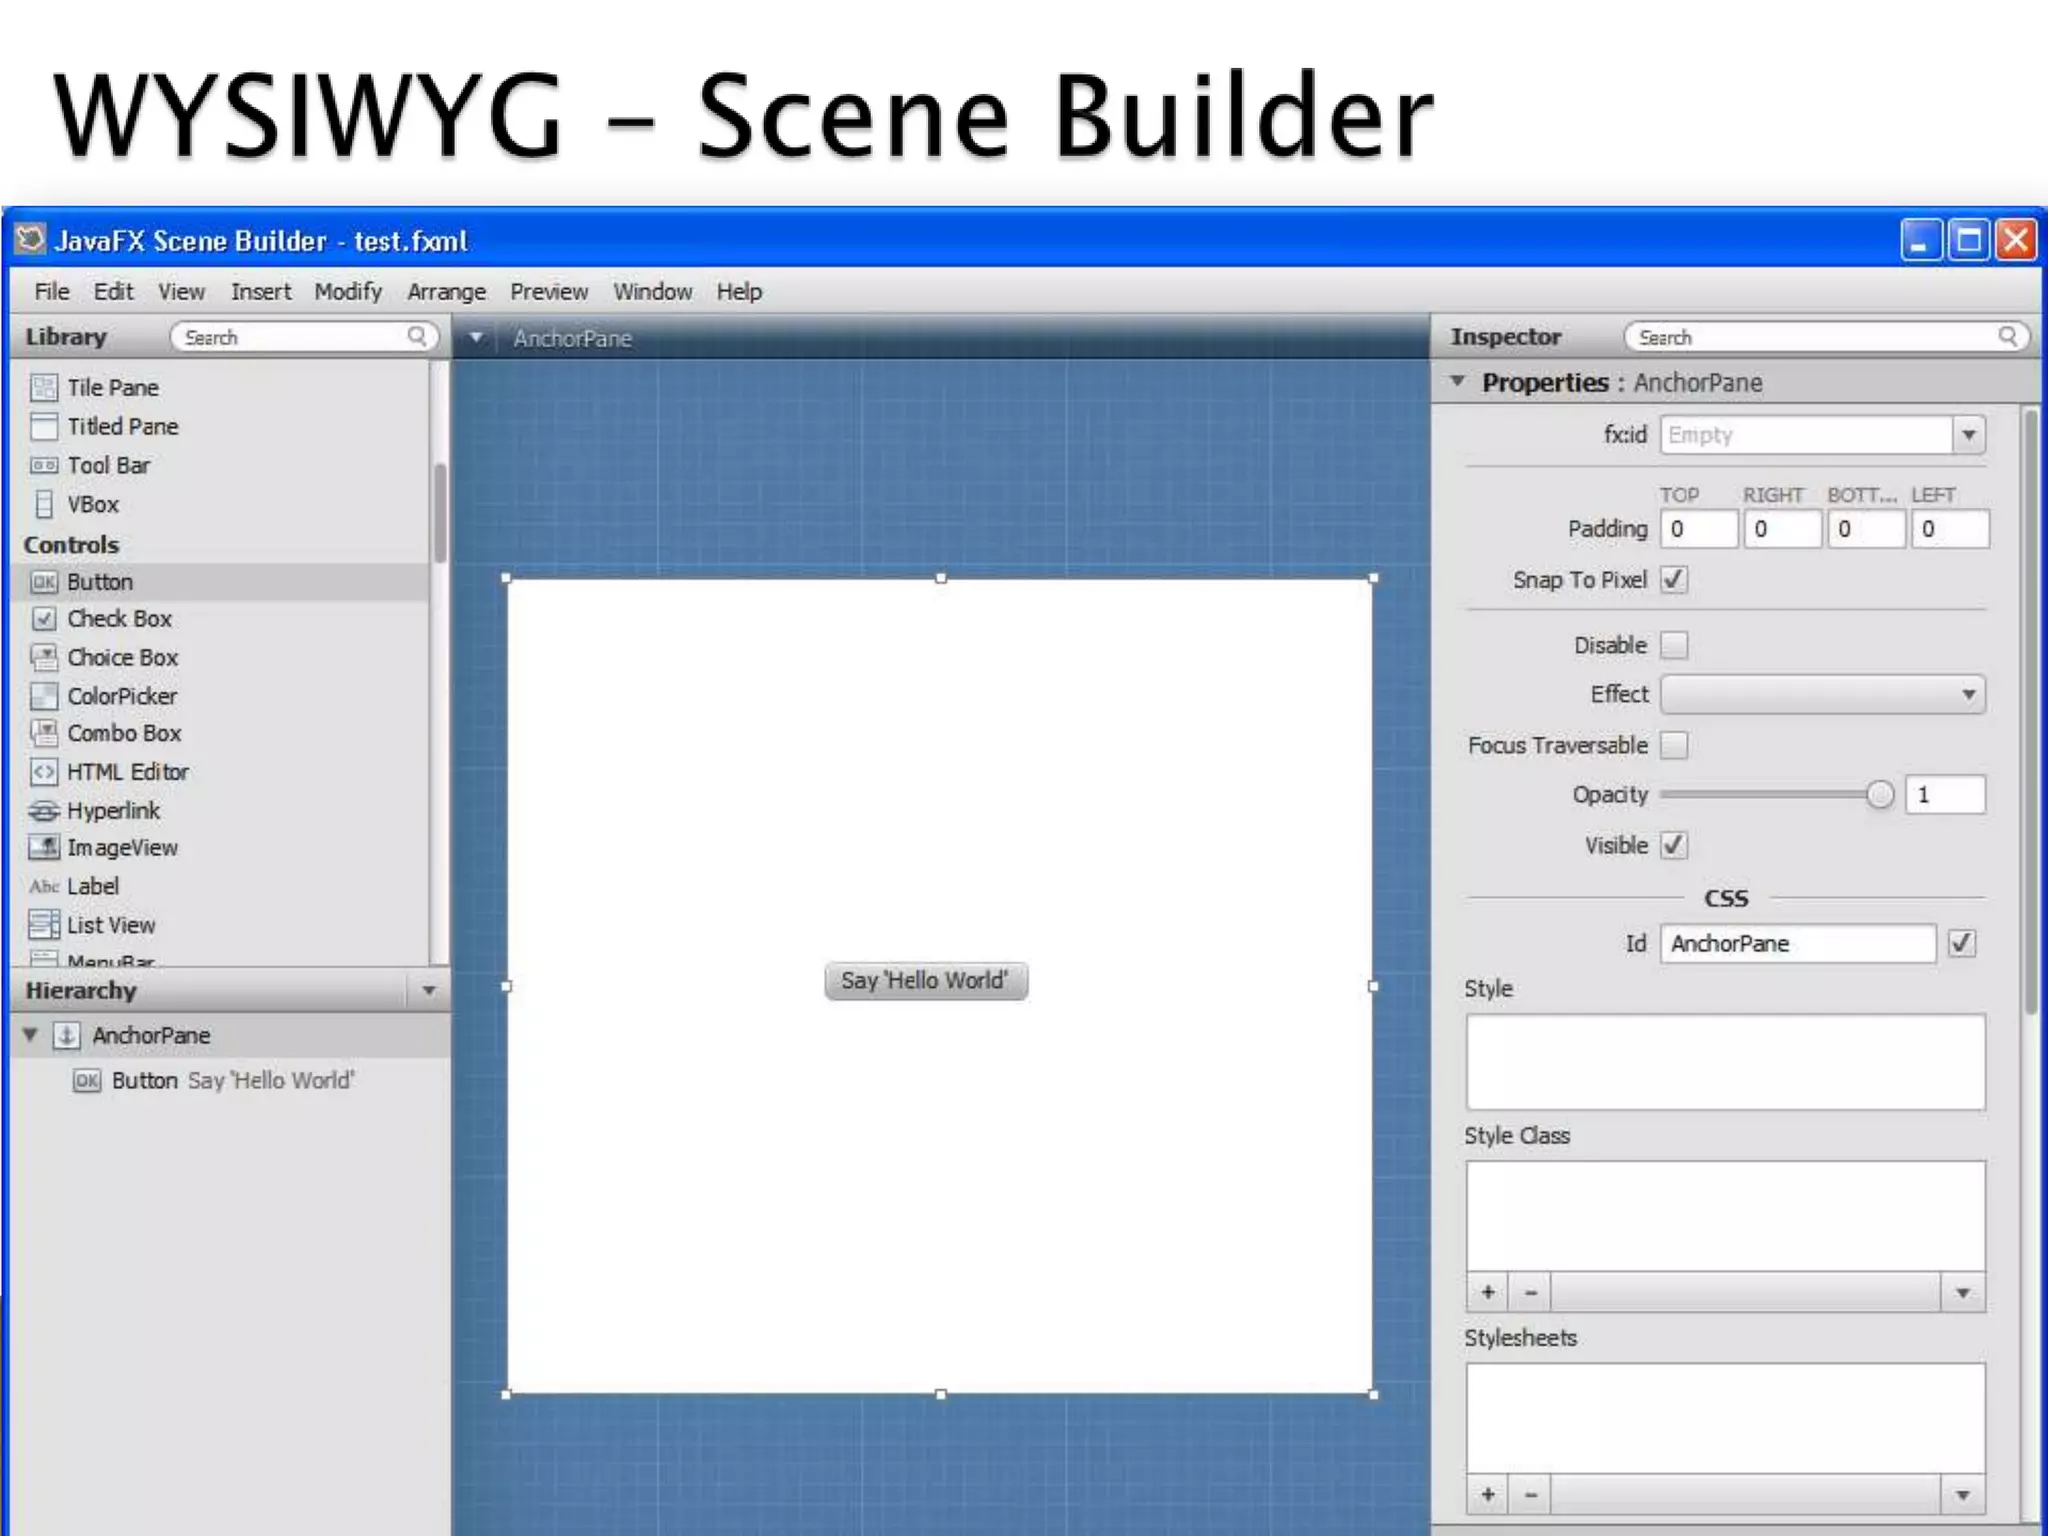Open the Preview menu
The width and height of the screenshot is (2048, 1536).
point(549,292)
